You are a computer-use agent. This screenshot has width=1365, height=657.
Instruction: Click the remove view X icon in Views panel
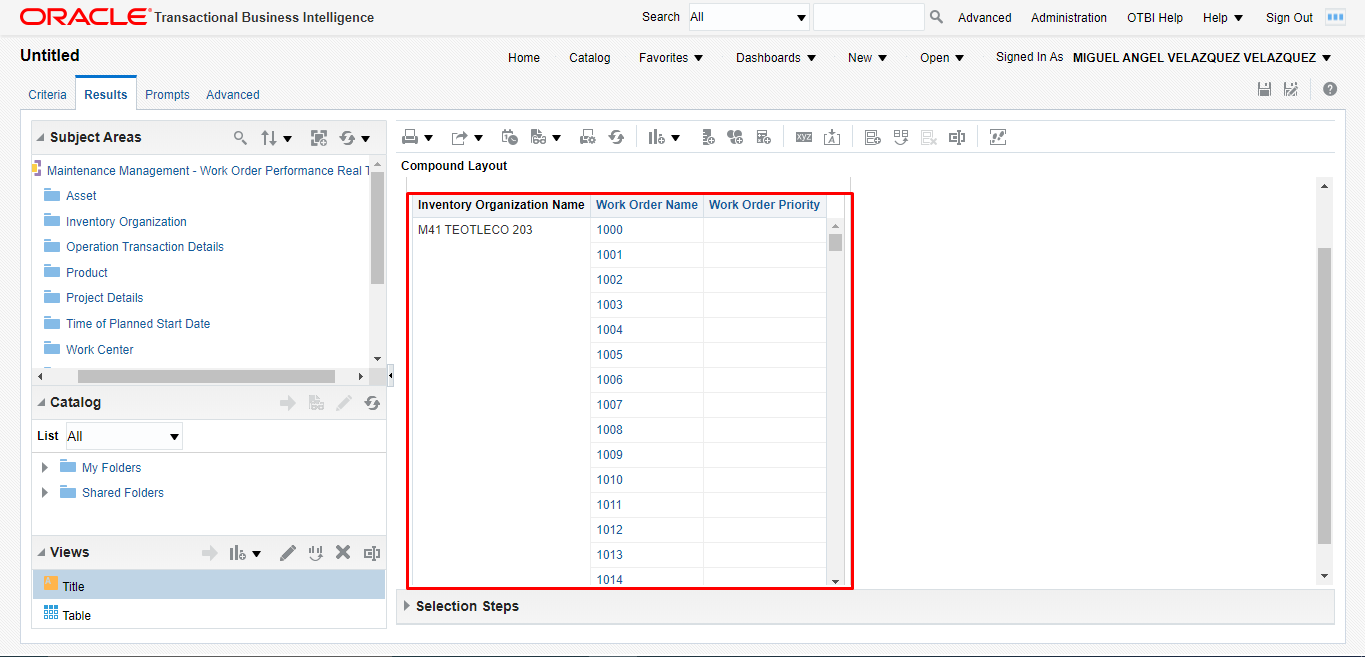[x=343, y=553]
